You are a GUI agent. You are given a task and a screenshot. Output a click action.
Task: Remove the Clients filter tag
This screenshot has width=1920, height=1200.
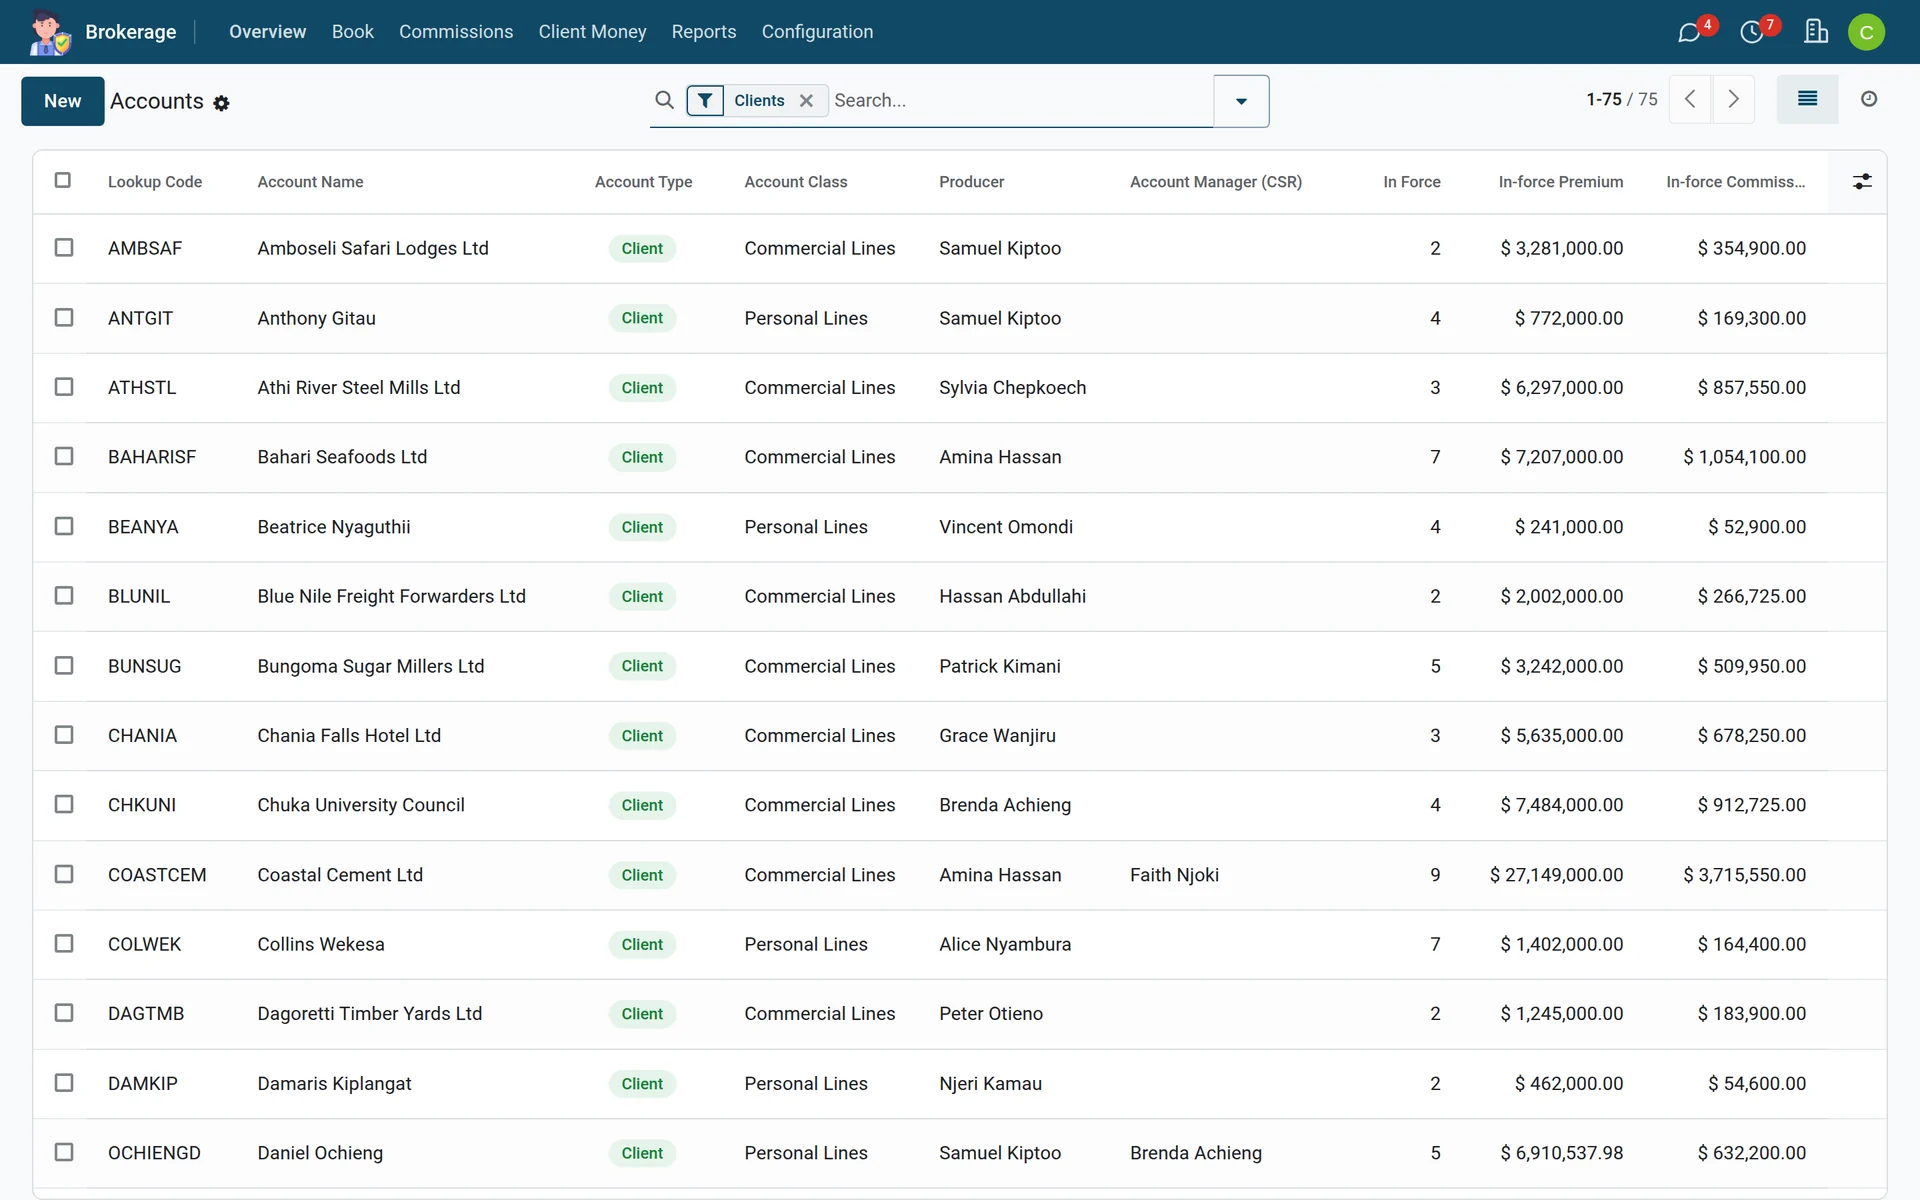pos(806,100)
